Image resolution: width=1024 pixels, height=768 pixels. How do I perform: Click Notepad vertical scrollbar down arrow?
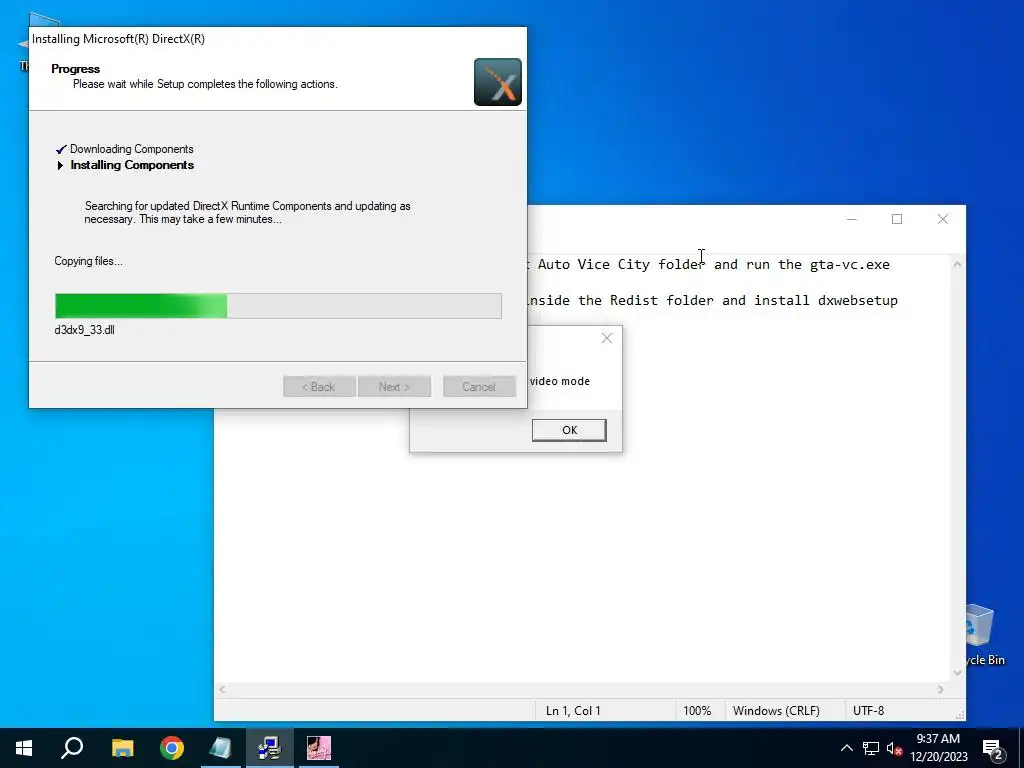pyautogui.click(x=957, y=673)
